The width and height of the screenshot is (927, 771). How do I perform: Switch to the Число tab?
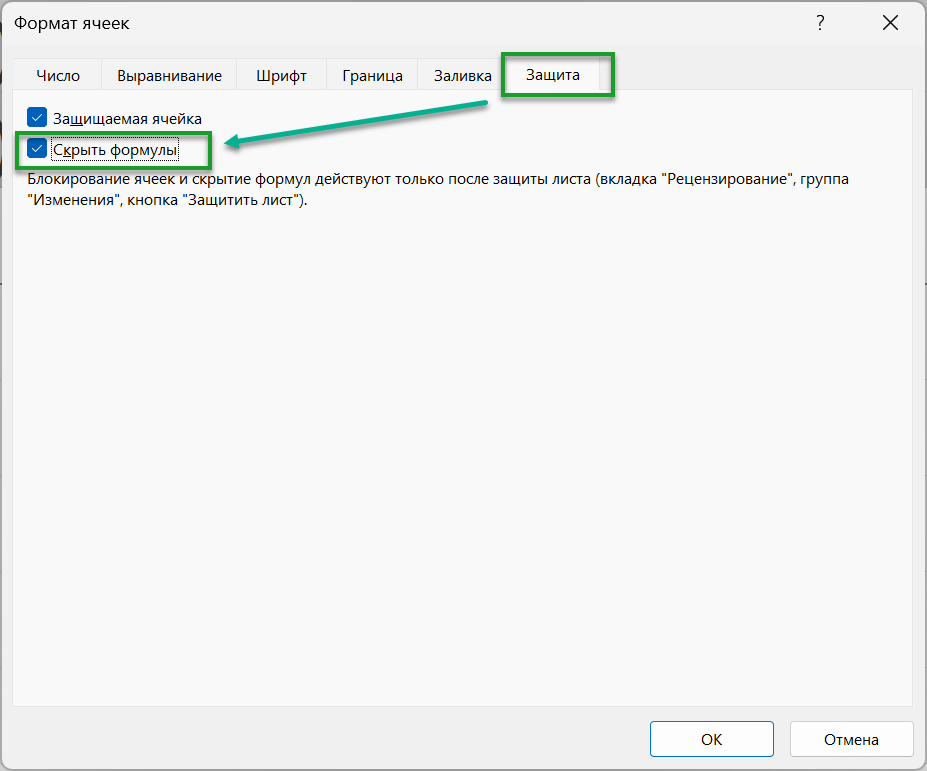point(58,76)
